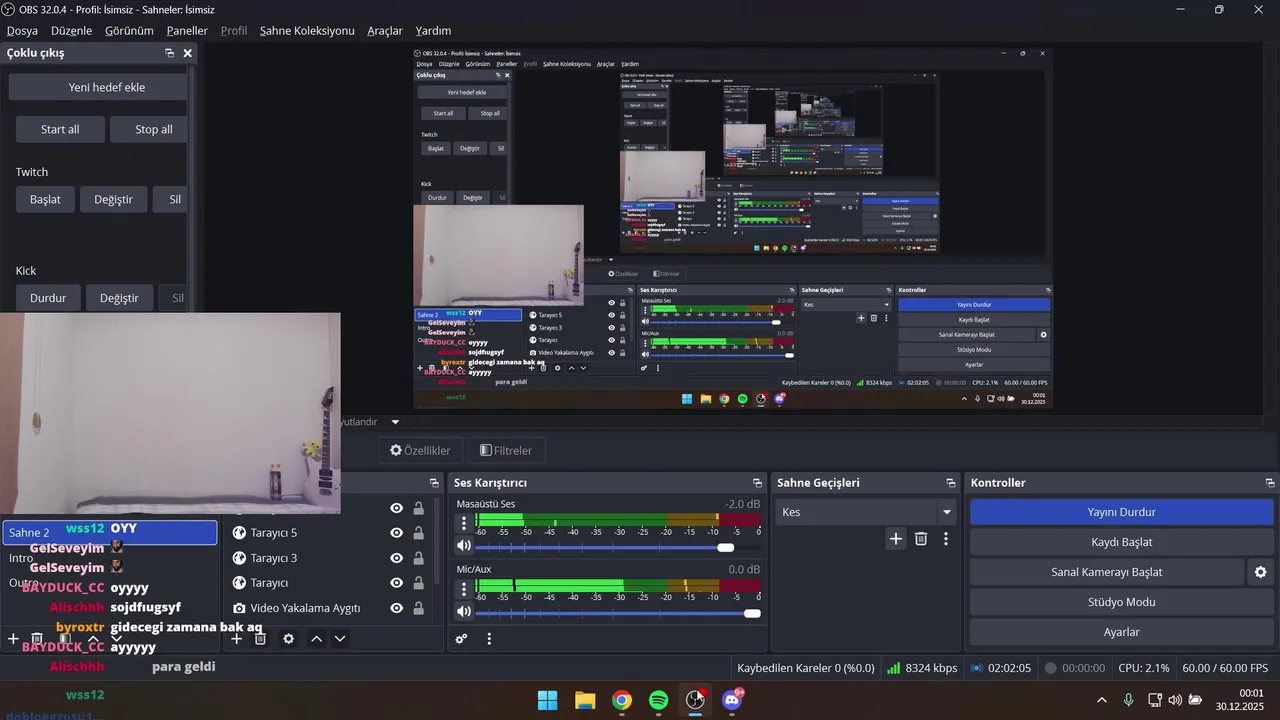
Task: Stop streaming with Yayını Durdur
Action: 1121,512
